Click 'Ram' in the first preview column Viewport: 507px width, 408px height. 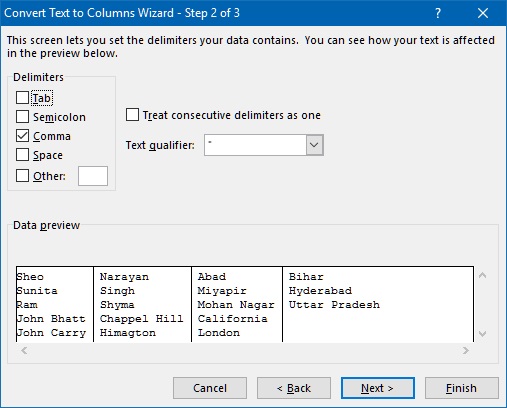click(27, 305)
